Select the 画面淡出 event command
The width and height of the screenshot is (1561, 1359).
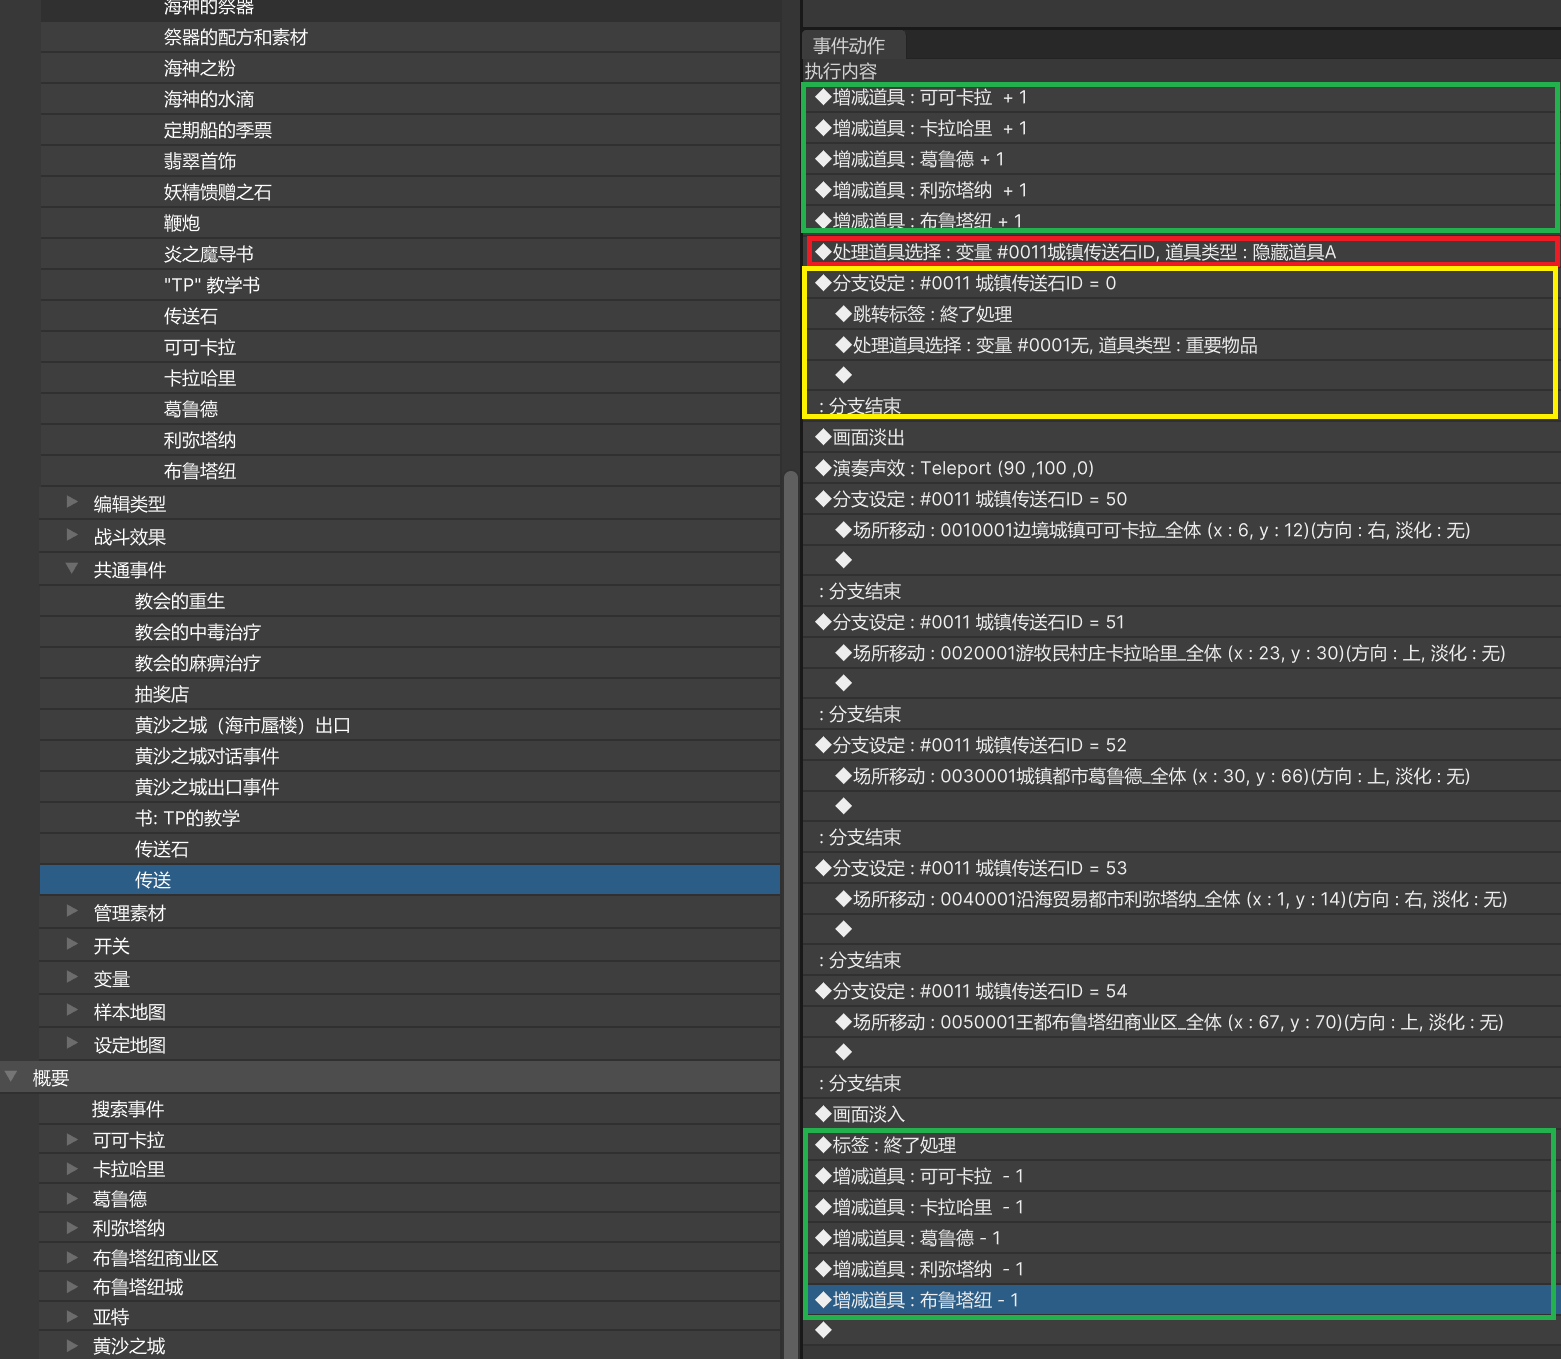(x=868, y=437)
